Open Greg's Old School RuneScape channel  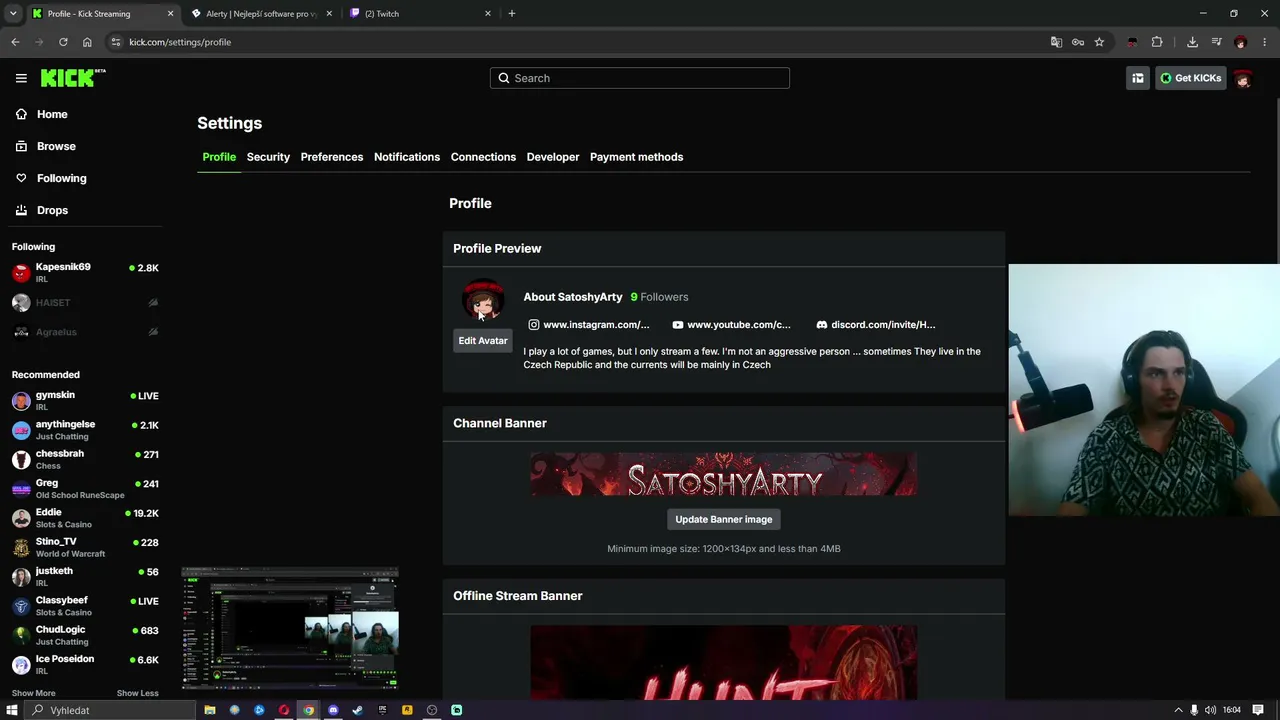(x=85, y=488)
